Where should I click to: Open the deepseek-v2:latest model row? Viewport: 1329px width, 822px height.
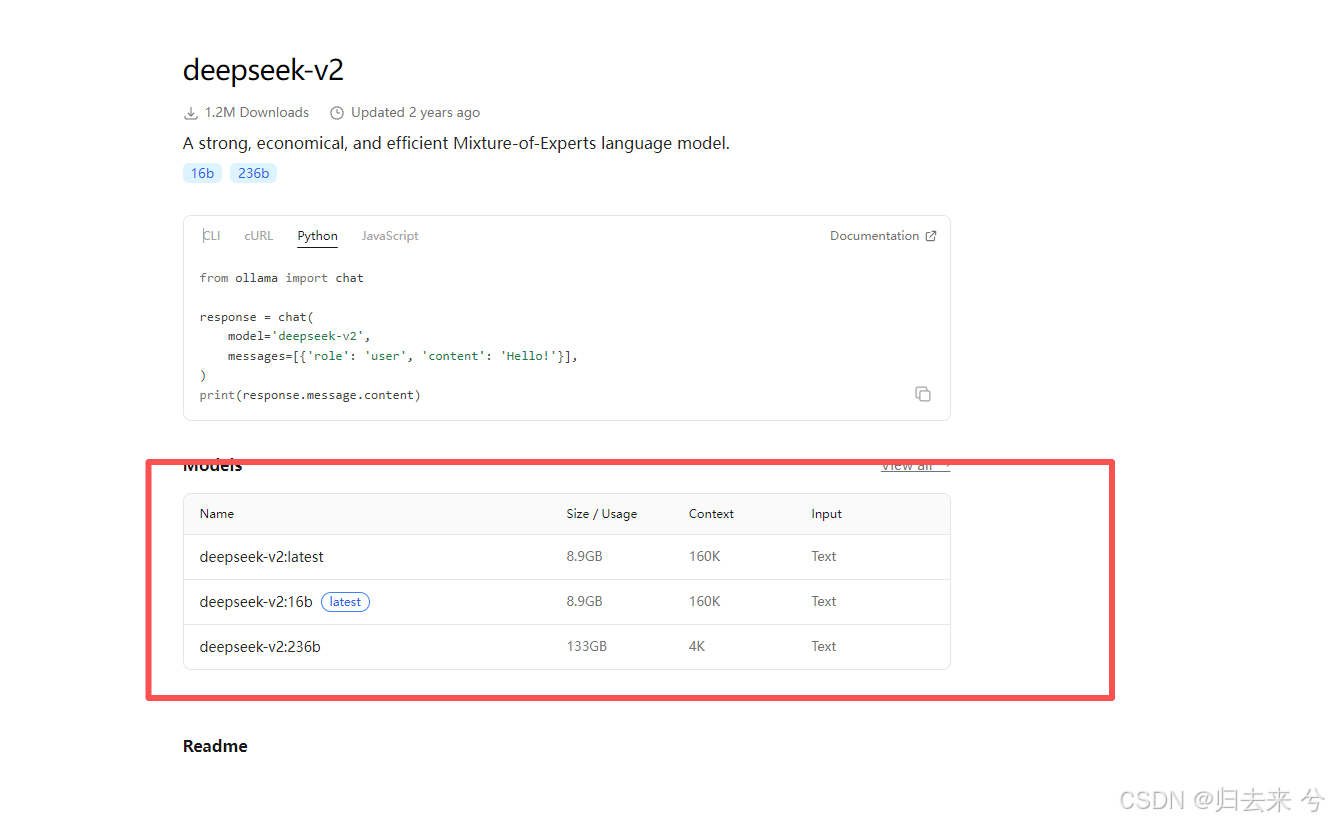(x=566, y=557)
